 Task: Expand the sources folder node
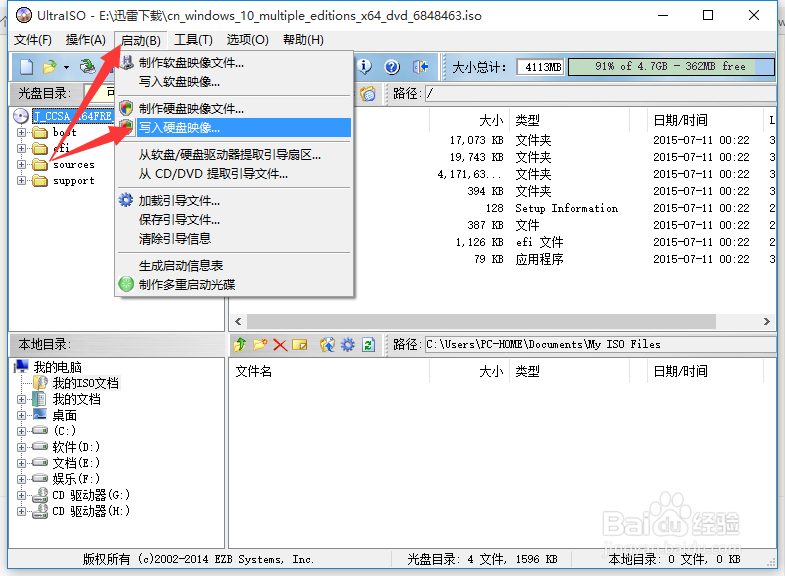(21, 164)
